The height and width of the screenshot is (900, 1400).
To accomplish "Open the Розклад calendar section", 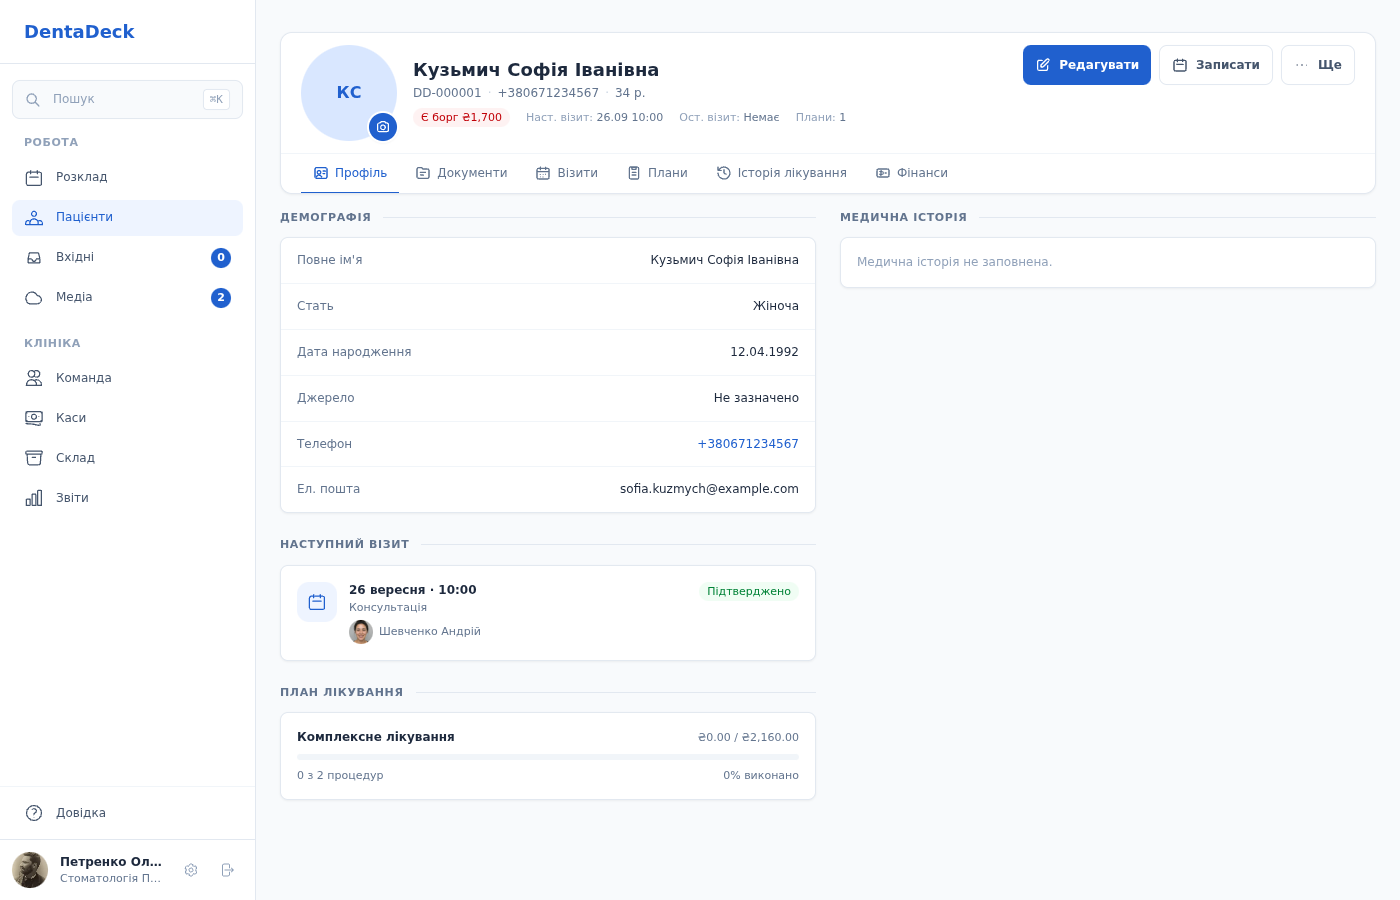I will [127, 177].
